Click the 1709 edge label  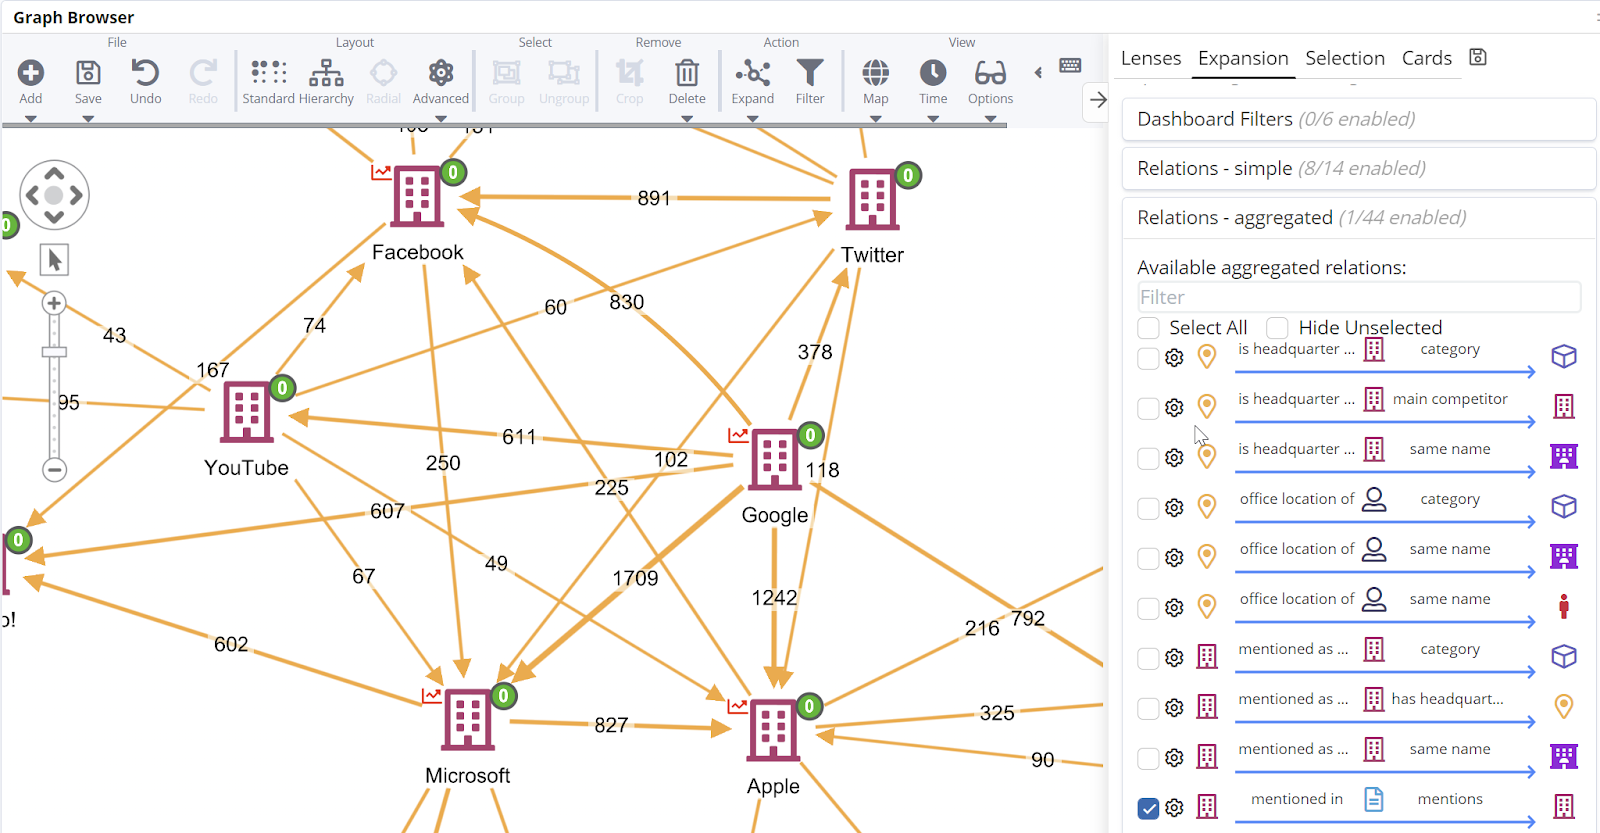(x=635, y=578)
